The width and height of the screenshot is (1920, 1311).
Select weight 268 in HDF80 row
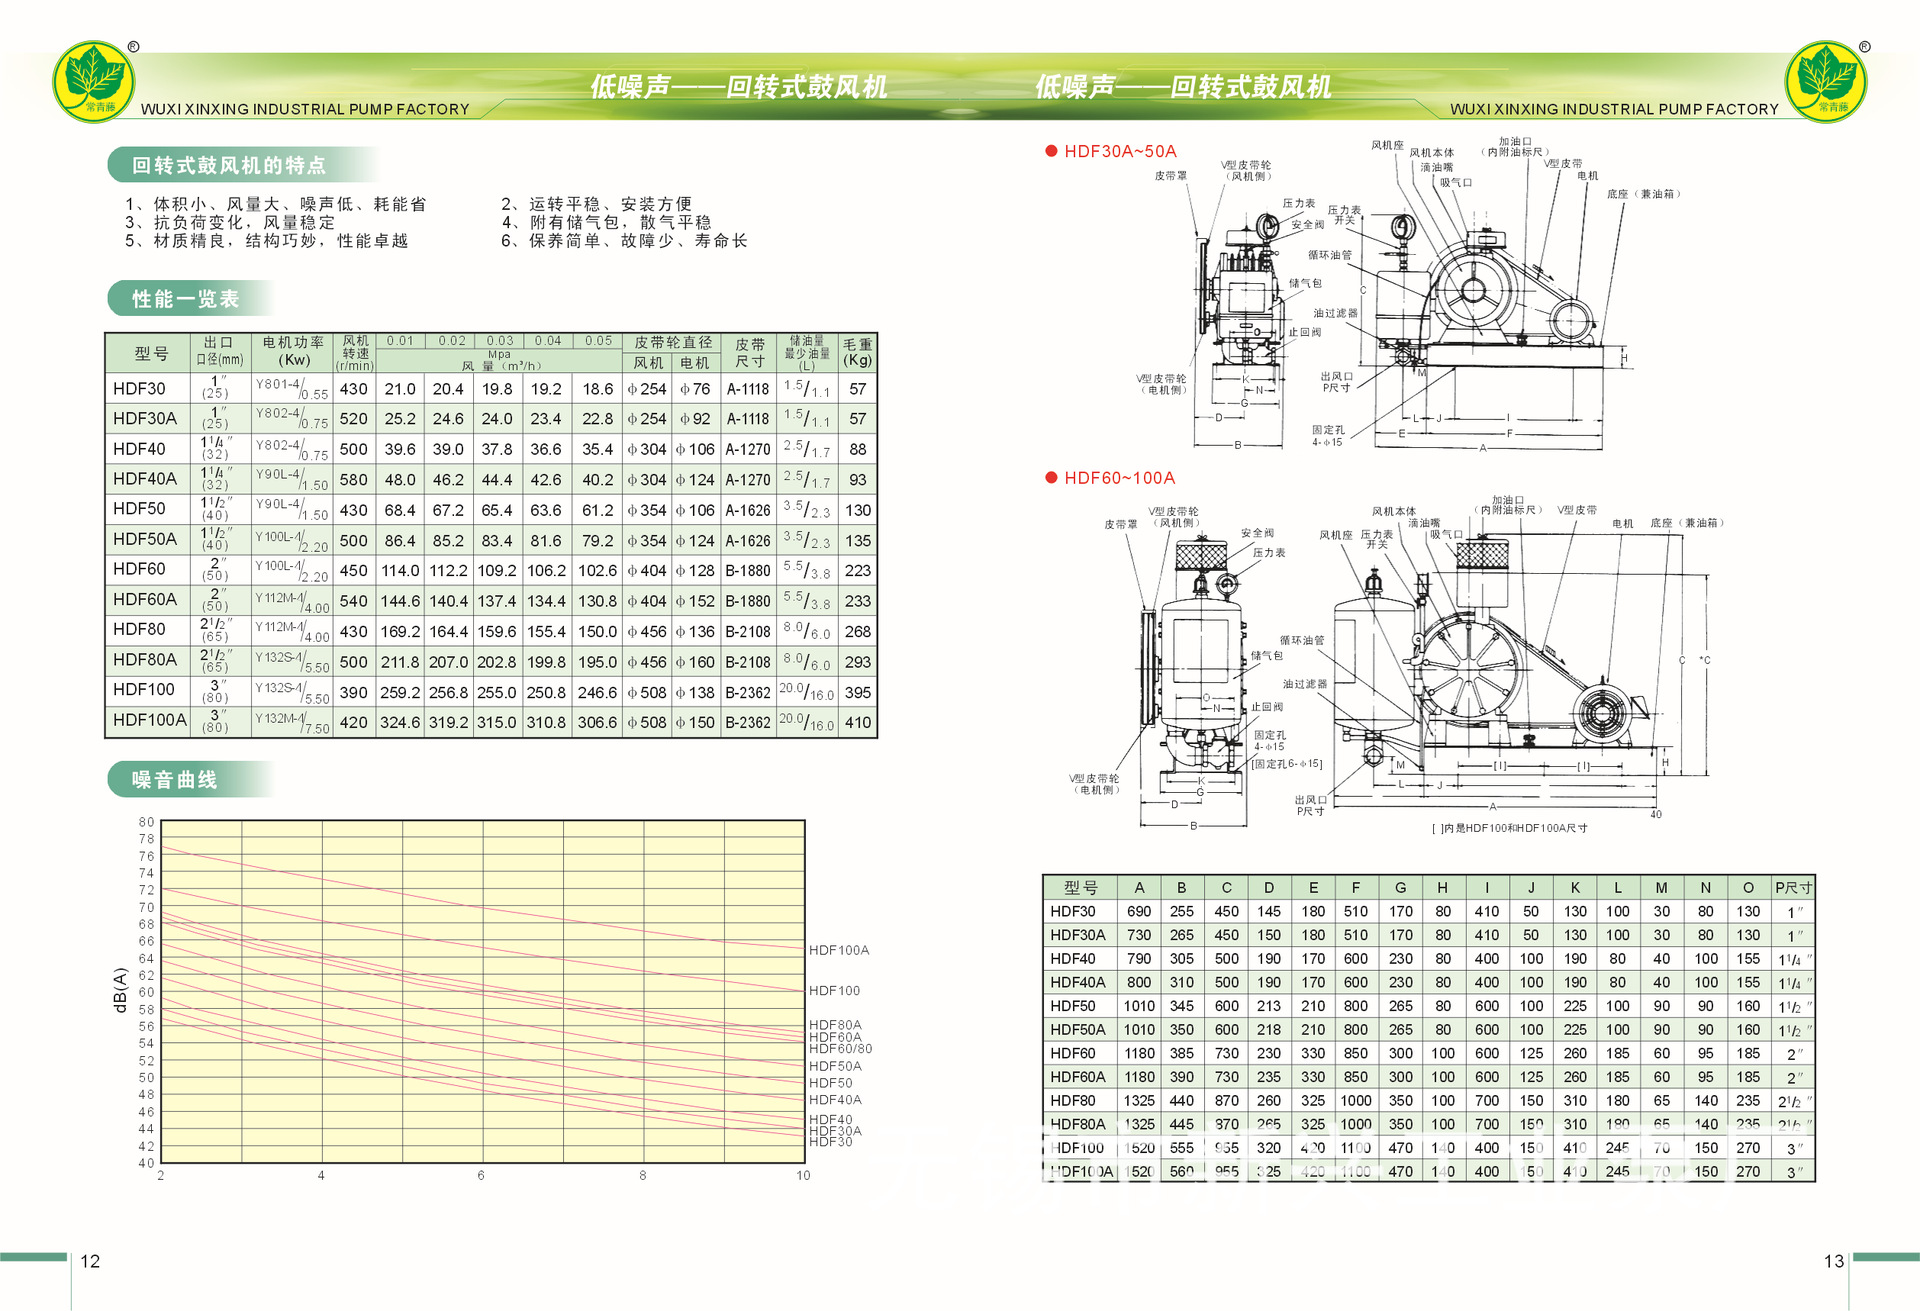857,631
